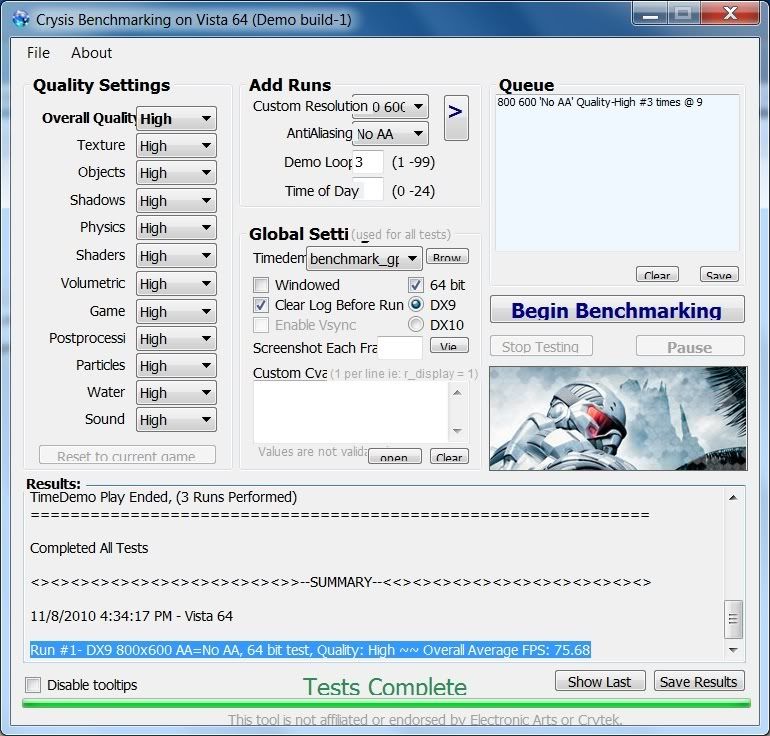This screenshot has width=770, height=736.
Task: Add run to queue with arrow button
Action: pyautogui.click(x=456, y=118)
